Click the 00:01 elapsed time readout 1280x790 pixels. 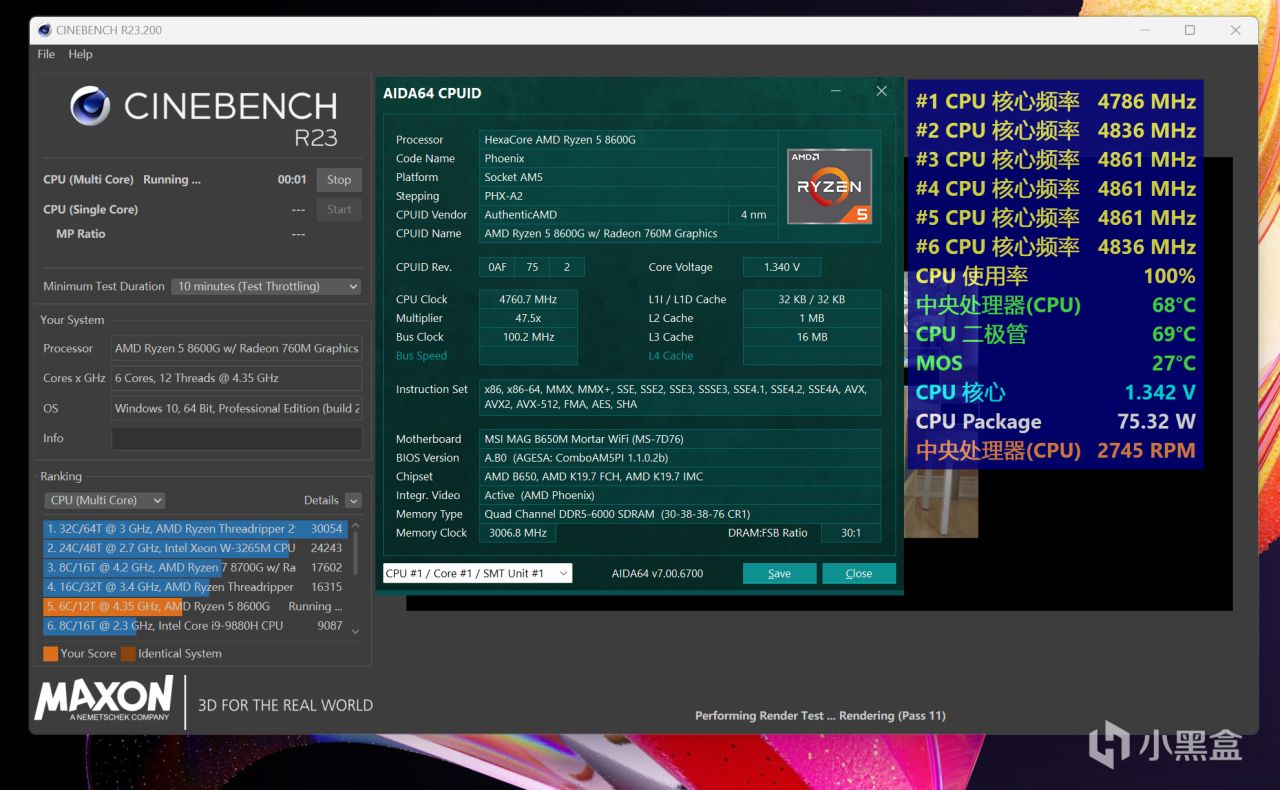tap(292, 180)
